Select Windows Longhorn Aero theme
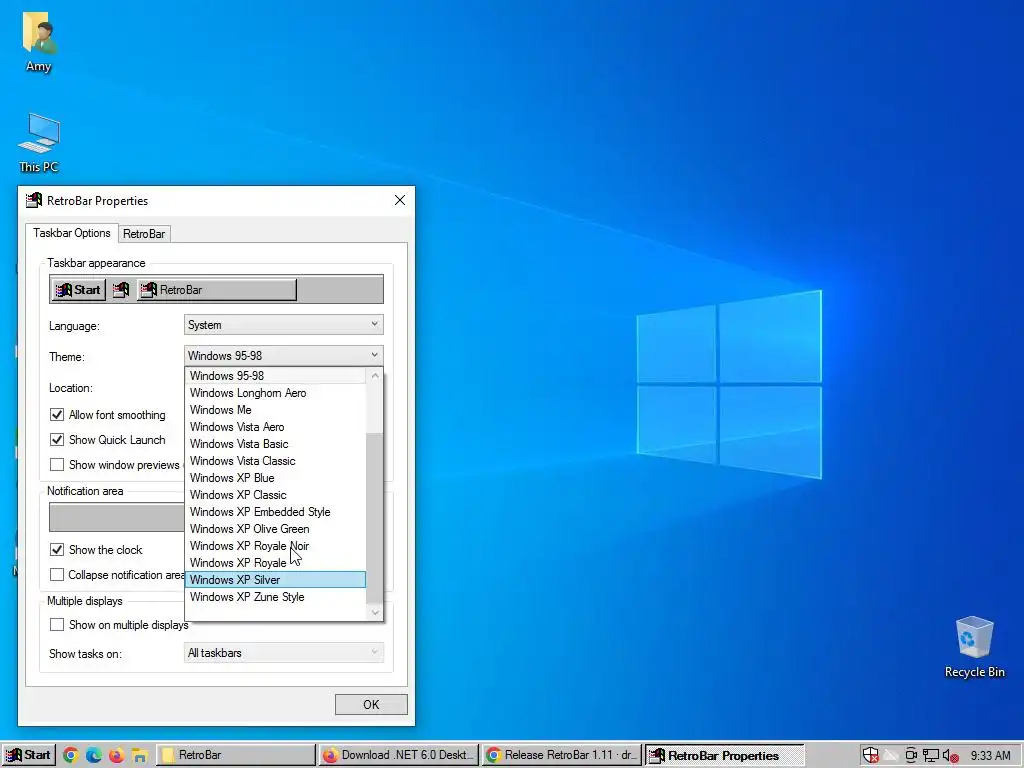Screen dimensions: 1024x768 (276, 392)
